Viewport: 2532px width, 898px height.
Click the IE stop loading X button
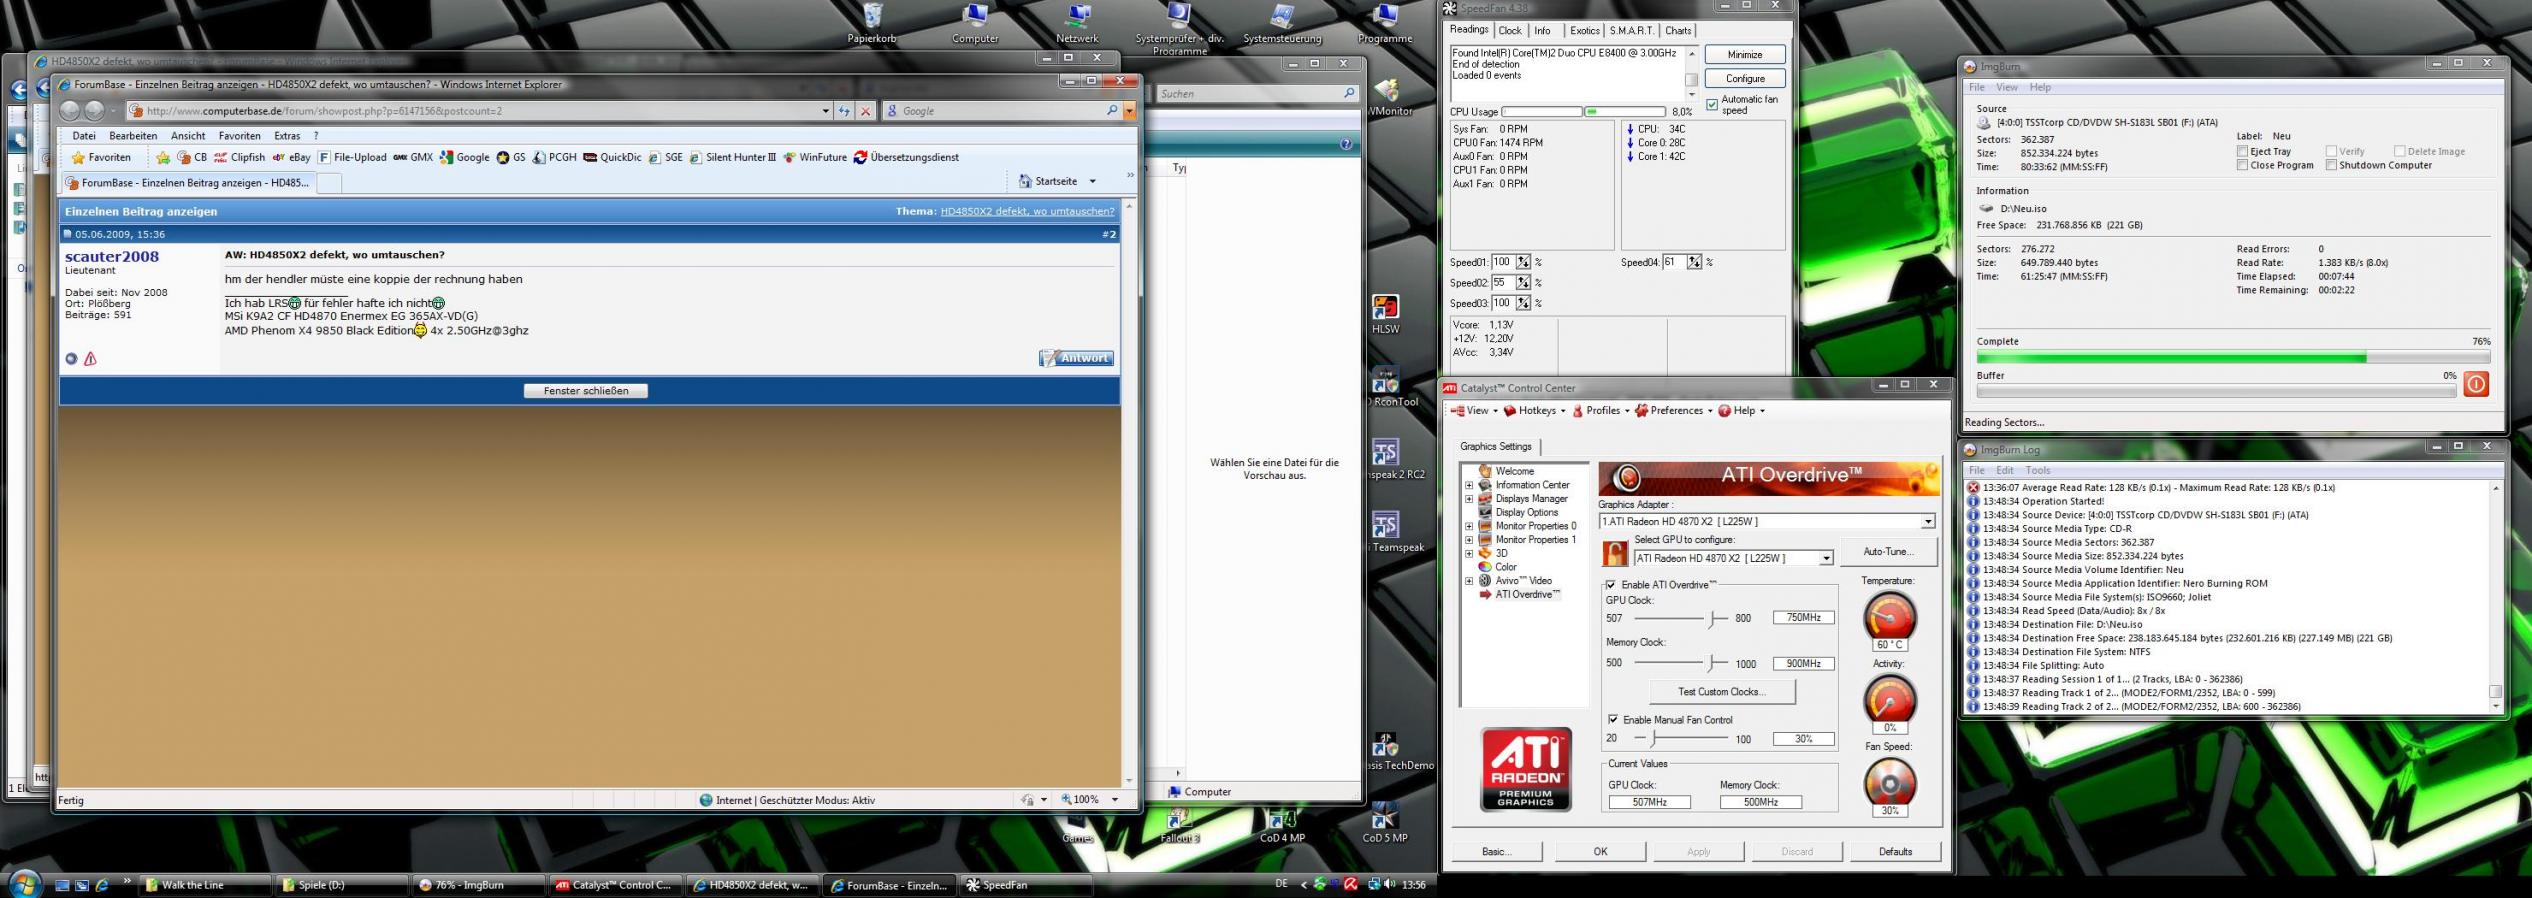point(866,111)
